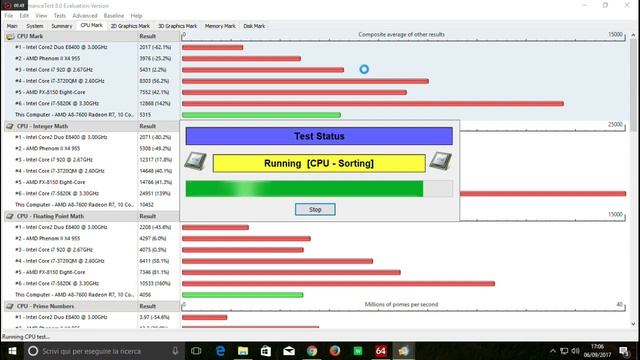Screen dimensions: 640x360
Task: Click the CPU - Floating Point Math section icon
Action: tap(10, 216)
